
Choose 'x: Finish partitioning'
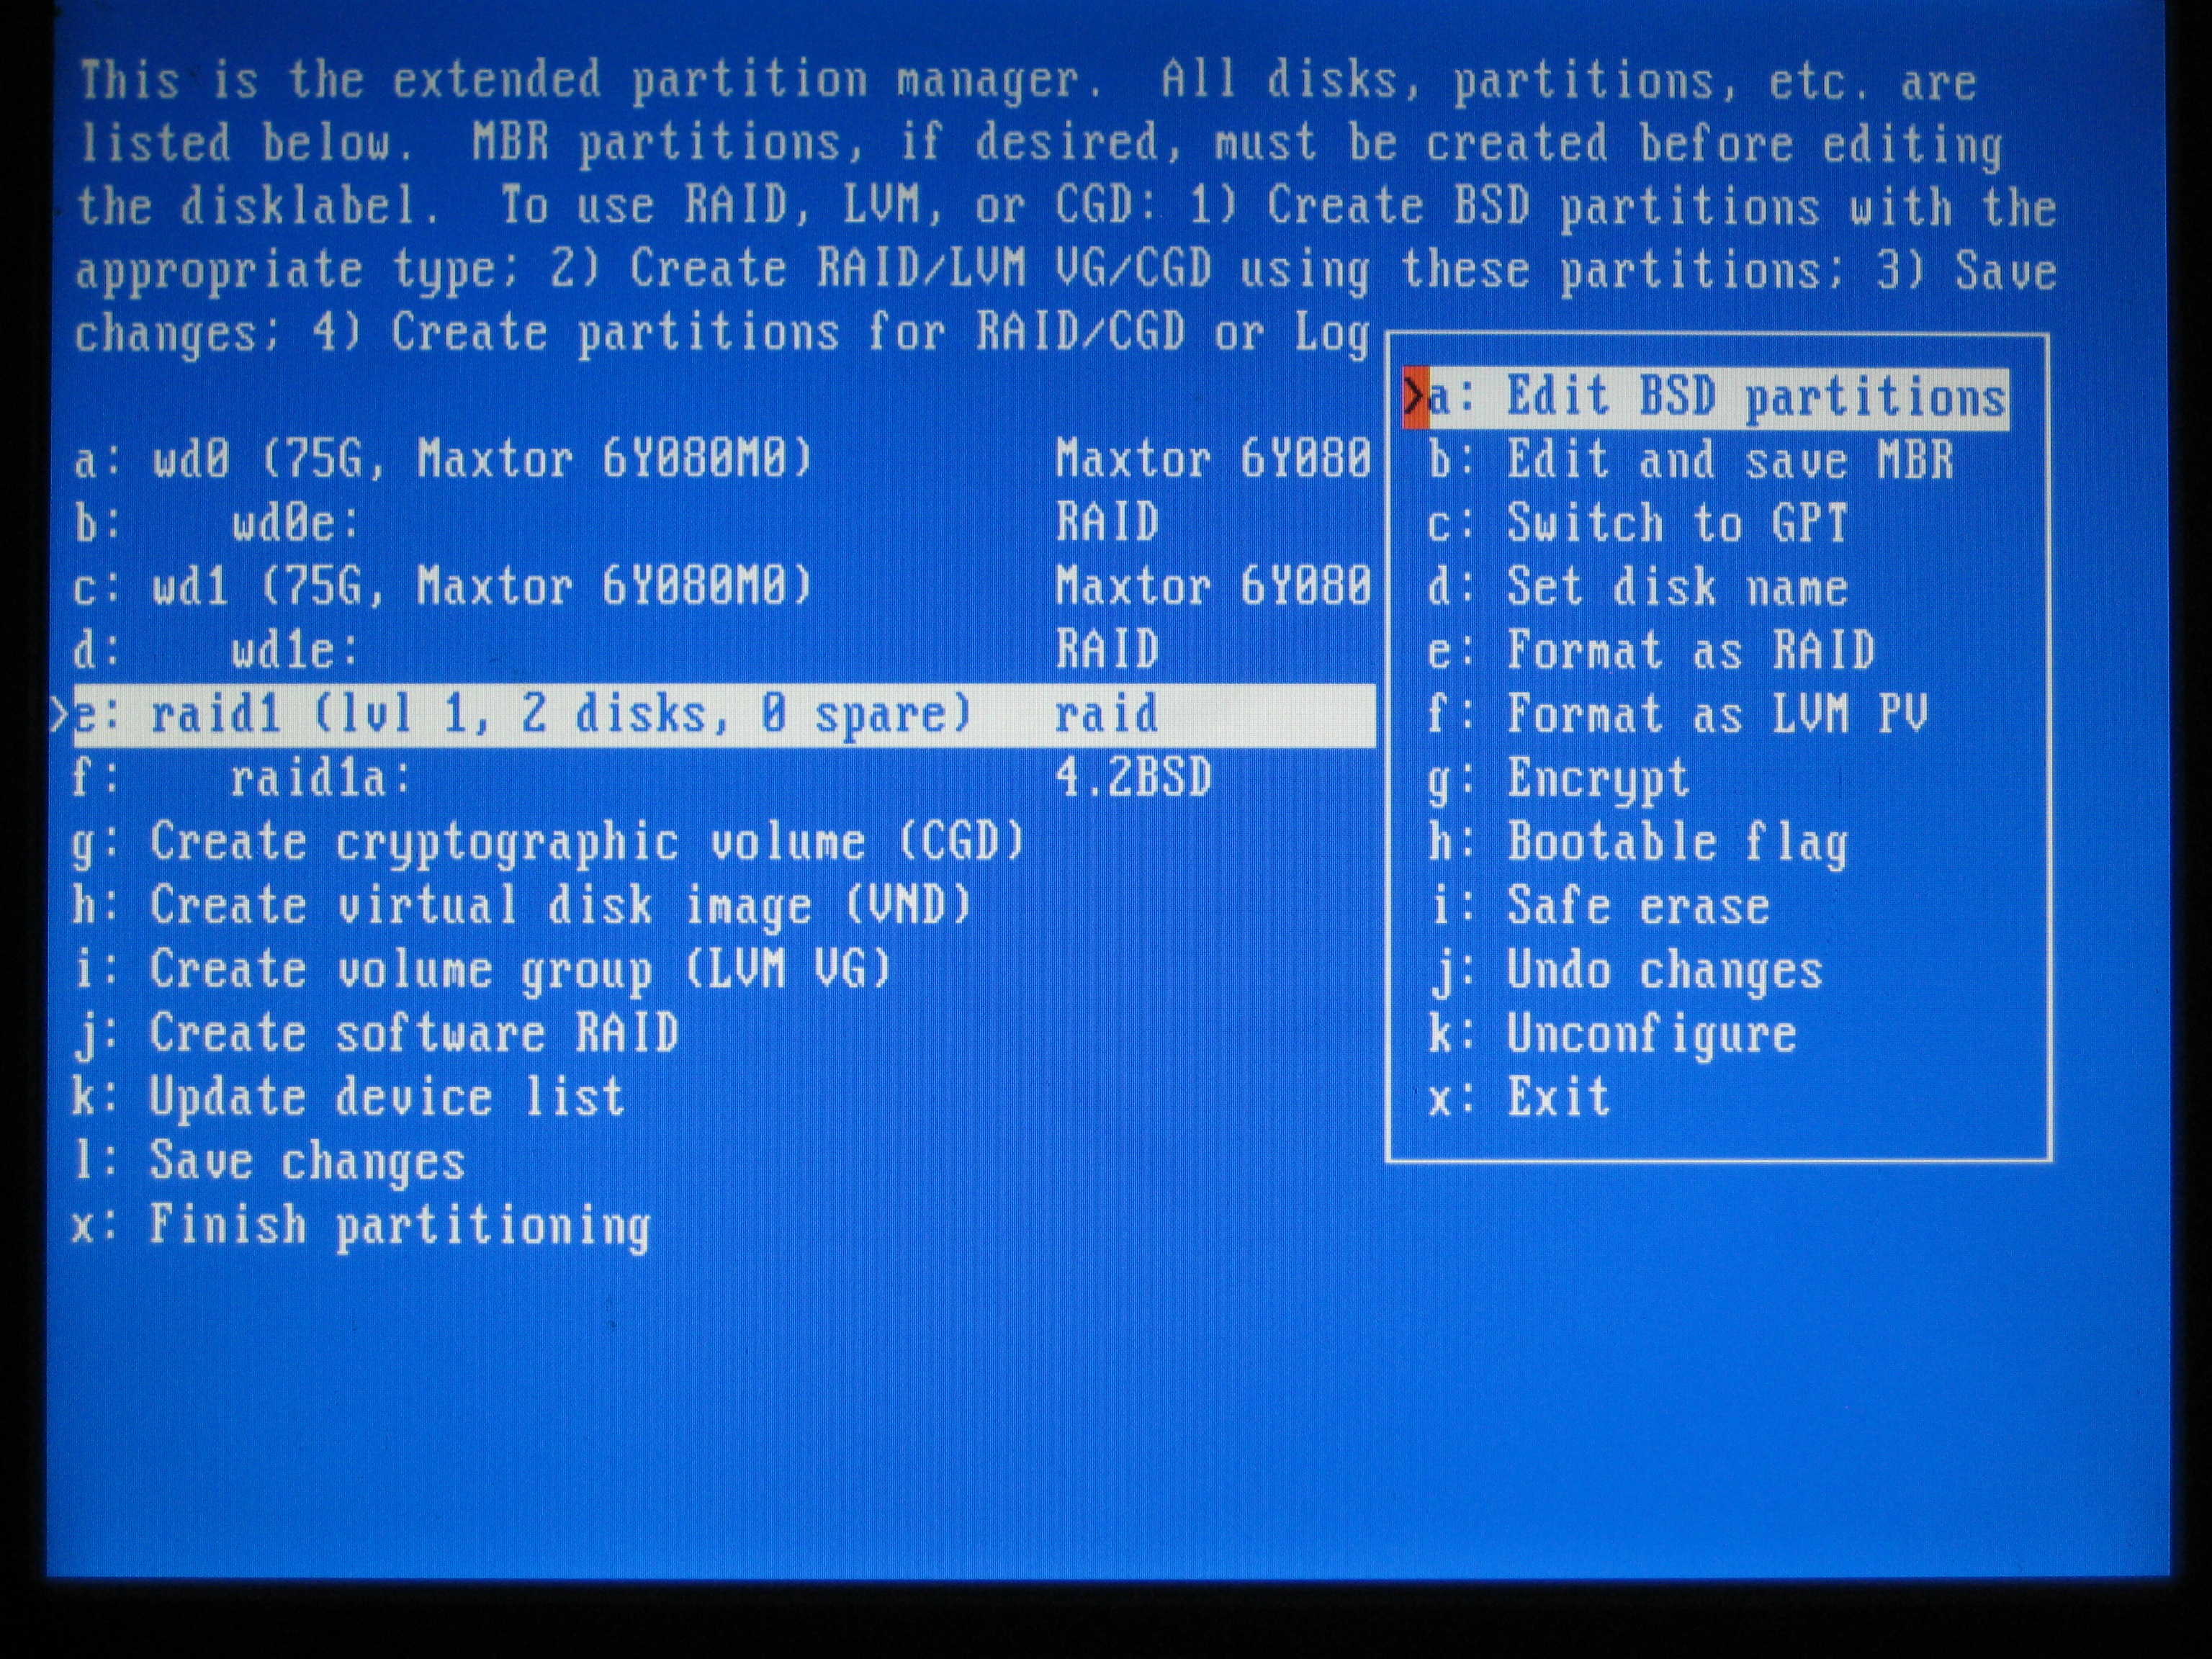[x=362, y=1227]
